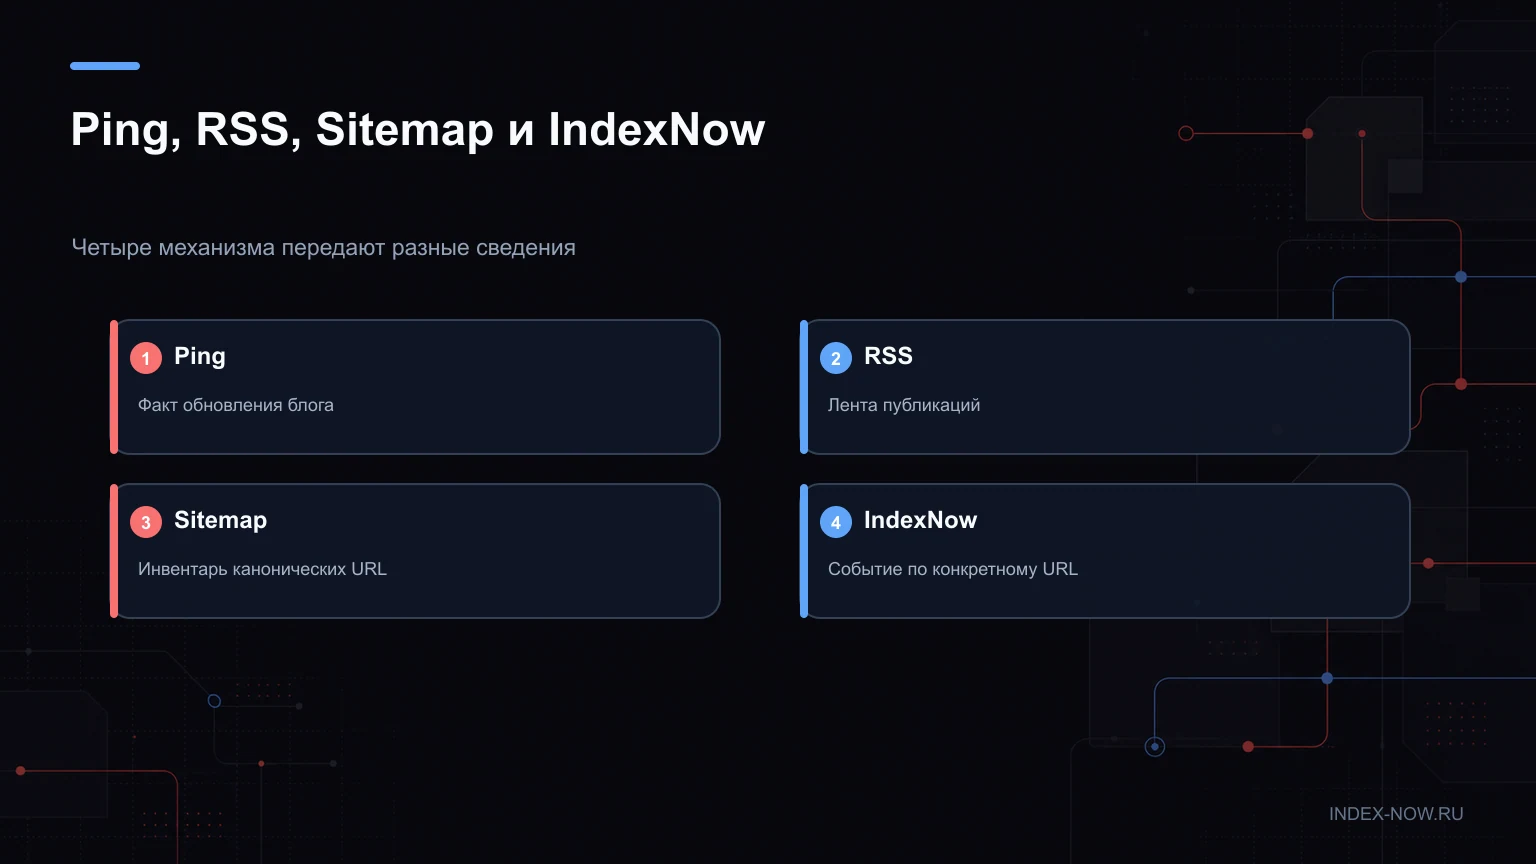This screenshot has height=864, width=1536.
Task: Click the red number 3 badge
Action: 146,522
